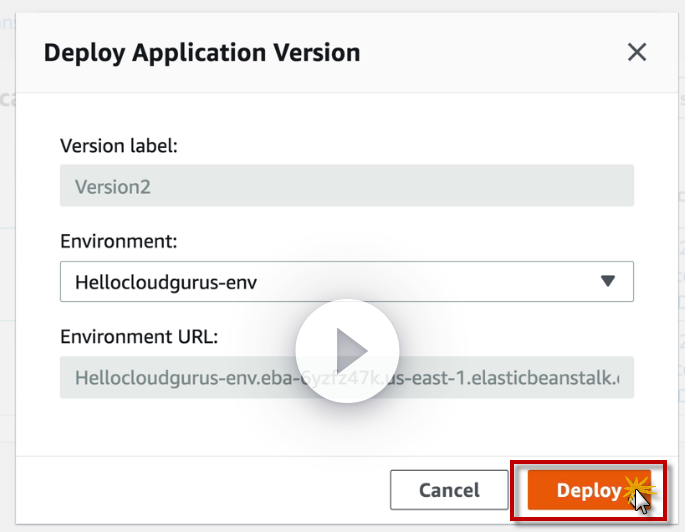This screenshot has height=532, width=685.
Task: Click the "Deploy Application Version" dialog title
Action: click(202, 53)
